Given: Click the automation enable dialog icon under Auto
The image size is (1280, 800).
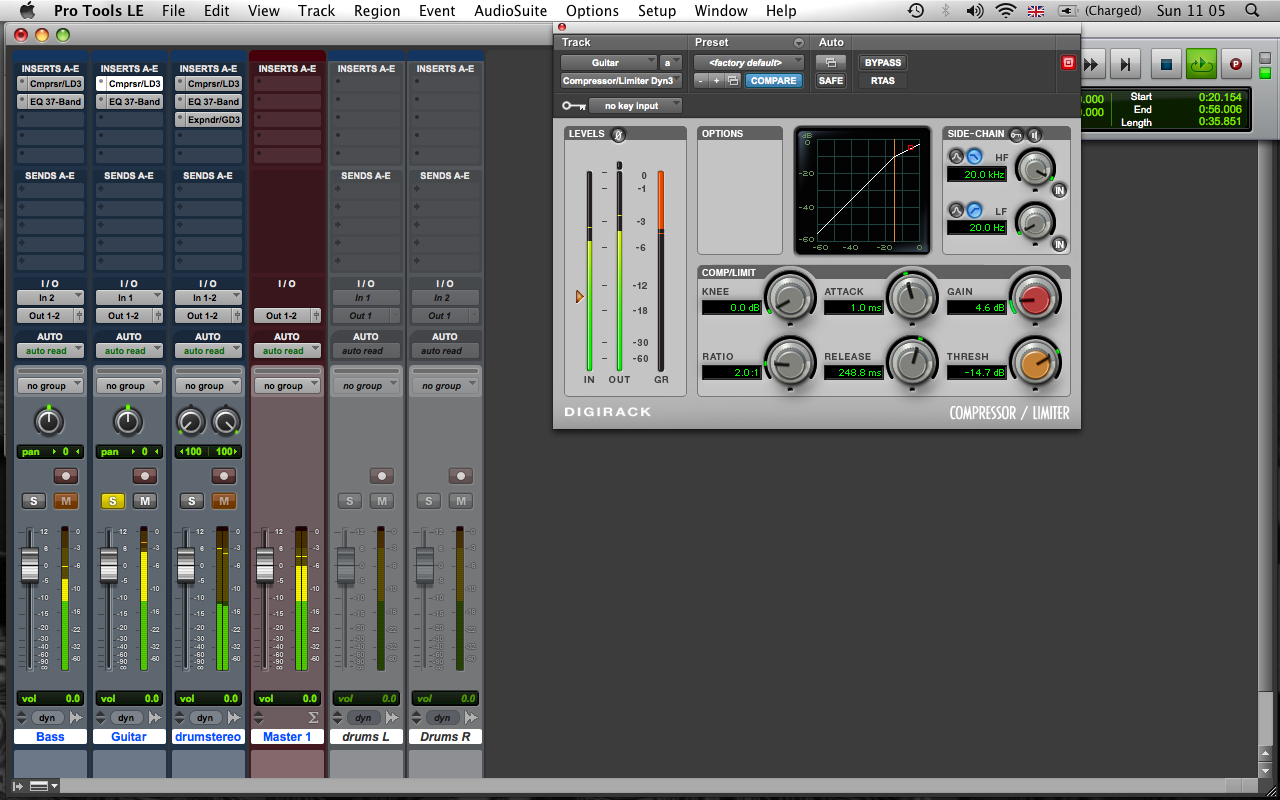Looking at the screenshot, I should pyautogui.click(x=831, y=62).
